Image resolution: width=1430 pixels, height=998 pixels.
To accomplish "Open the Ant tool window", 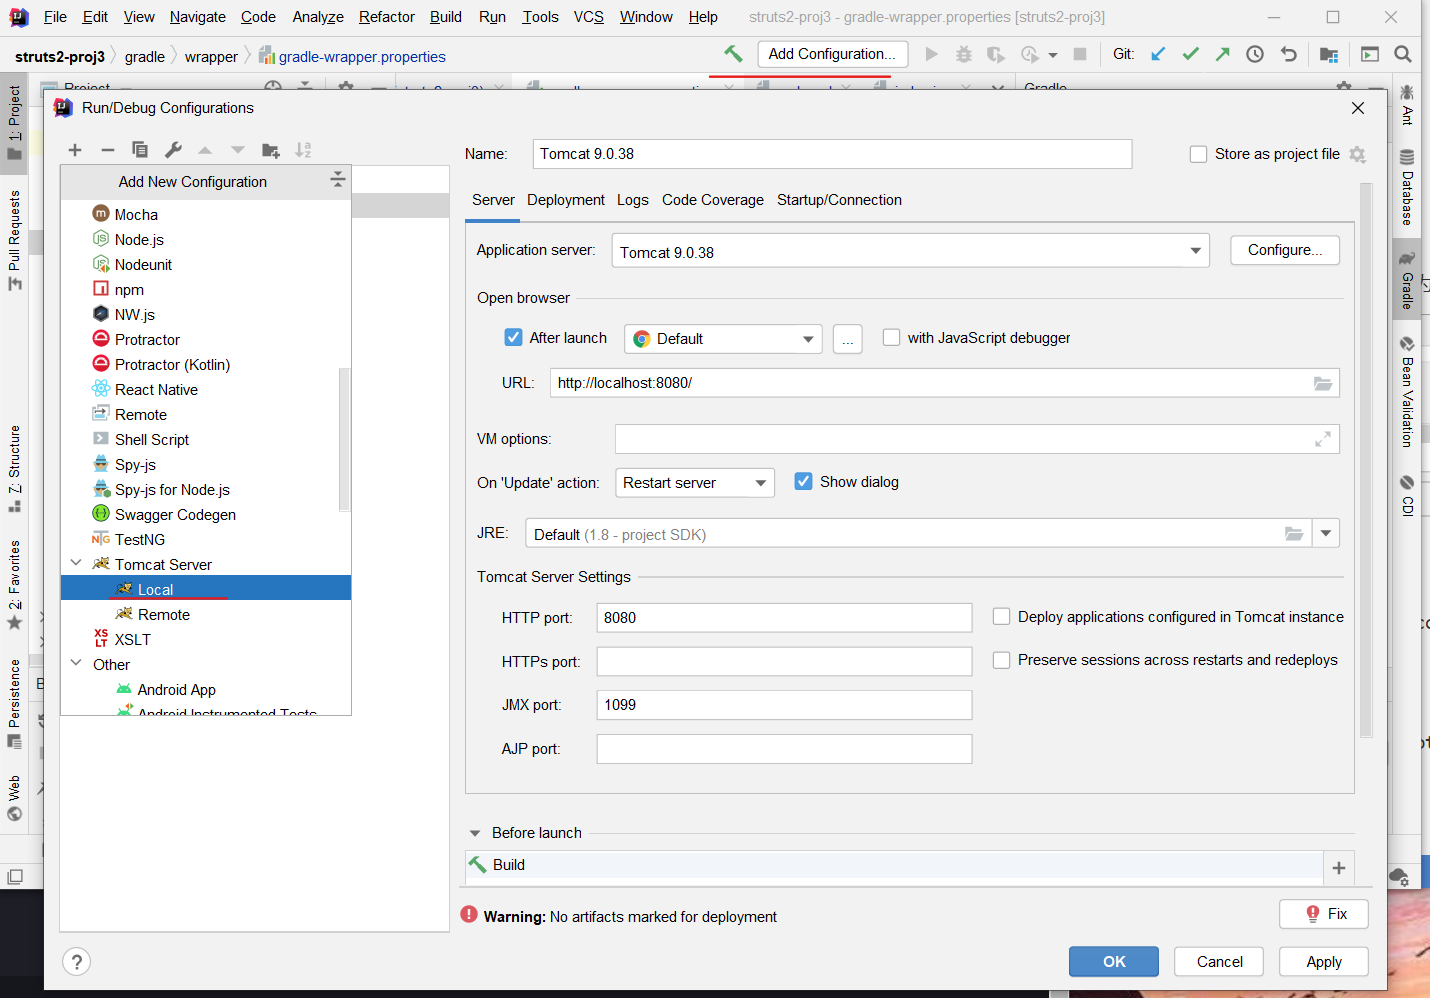I will [1407, 106].
